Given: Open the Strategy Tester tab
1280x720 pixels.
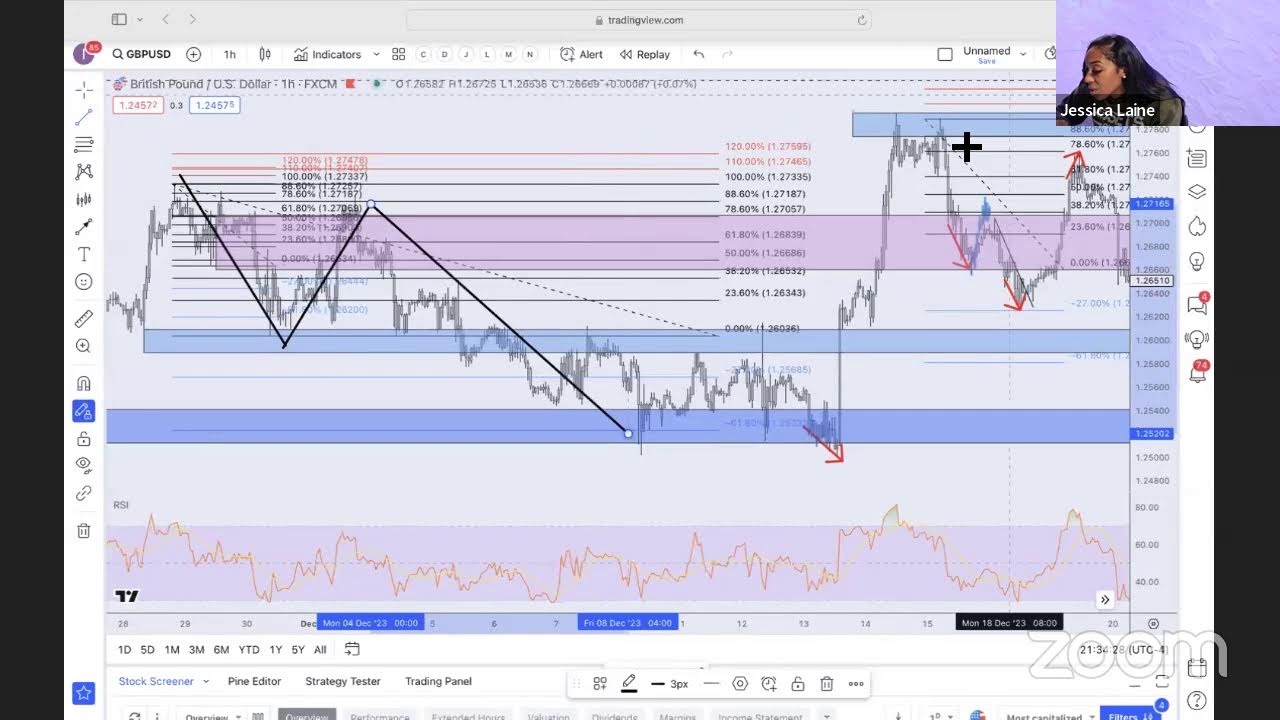Looking at the screenshot, I should click(x=343, y=681).
